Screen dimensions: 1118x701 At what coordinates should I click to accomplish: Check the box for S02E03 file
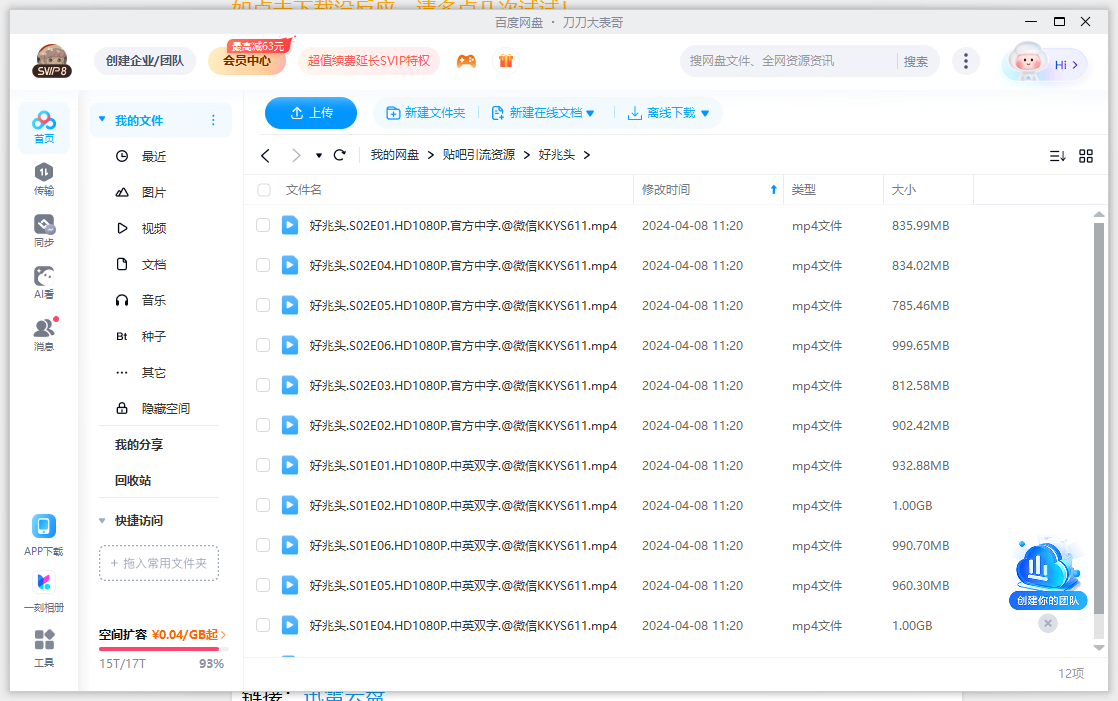[x=263, y=385]
